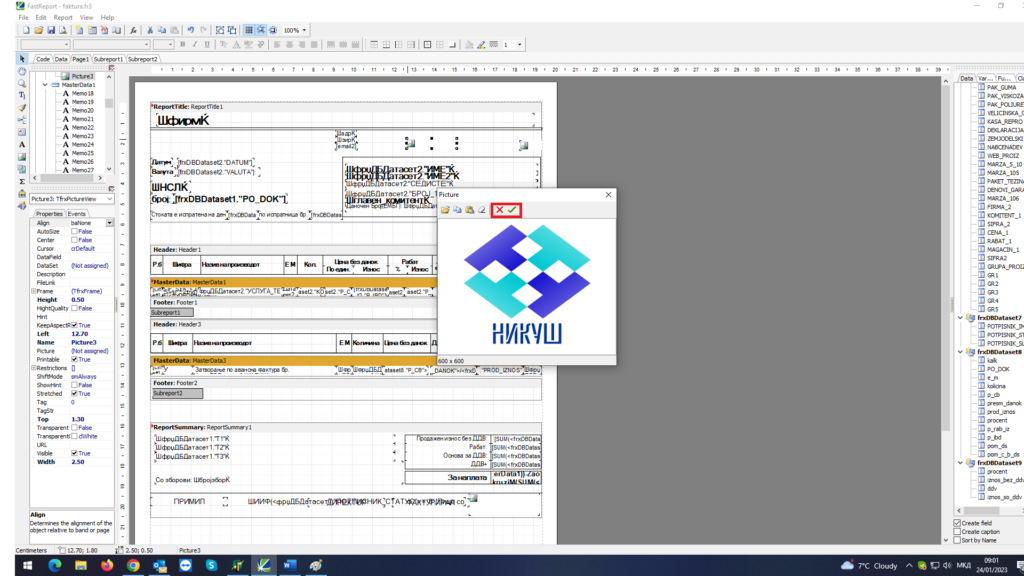Toggle Visible property checkbox

(x=74, y=453)
